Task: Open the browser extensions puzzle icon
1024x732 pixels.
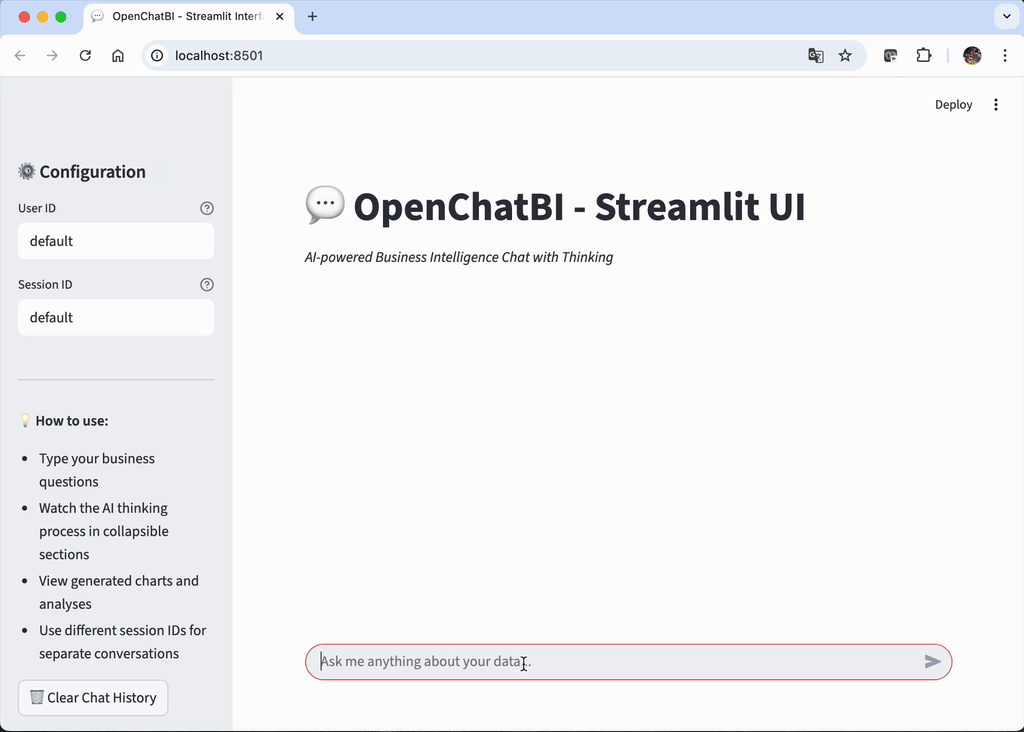Action: coord(923,56)
